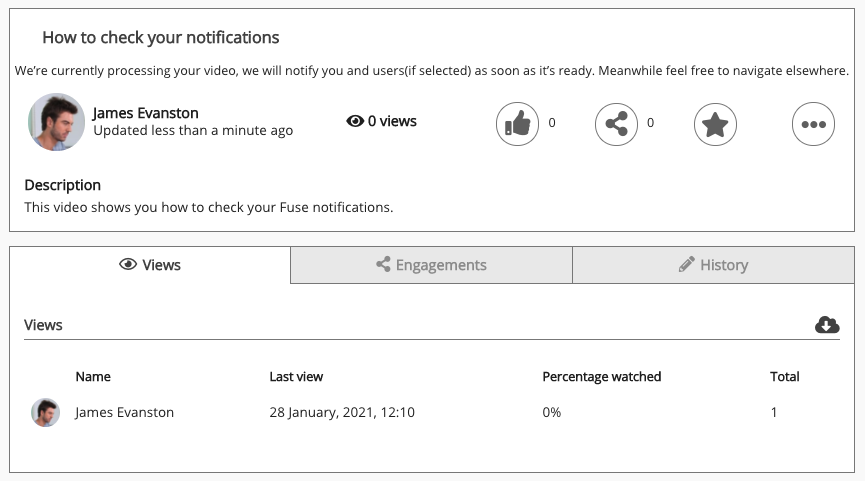Select the Views tab
865x481 pixels.
(x=150, y=265)
